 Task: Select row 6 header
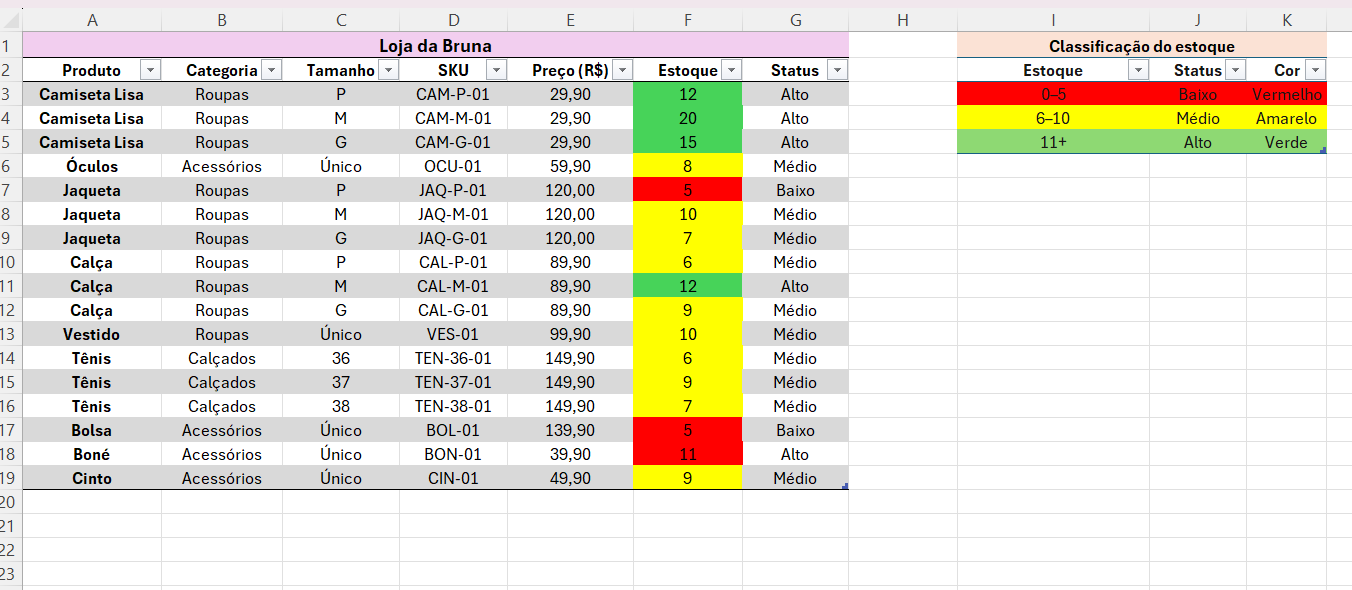pos(10,166)
